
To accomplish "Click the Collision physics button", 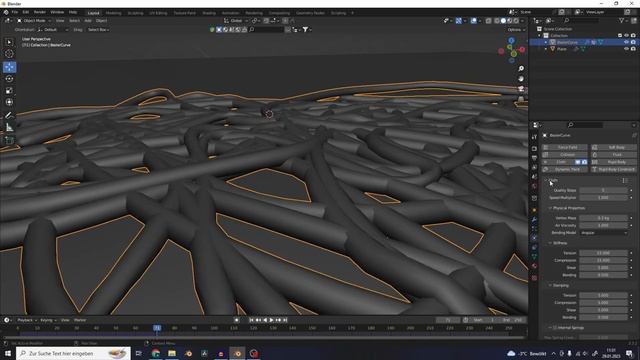I will click(565, 155).
